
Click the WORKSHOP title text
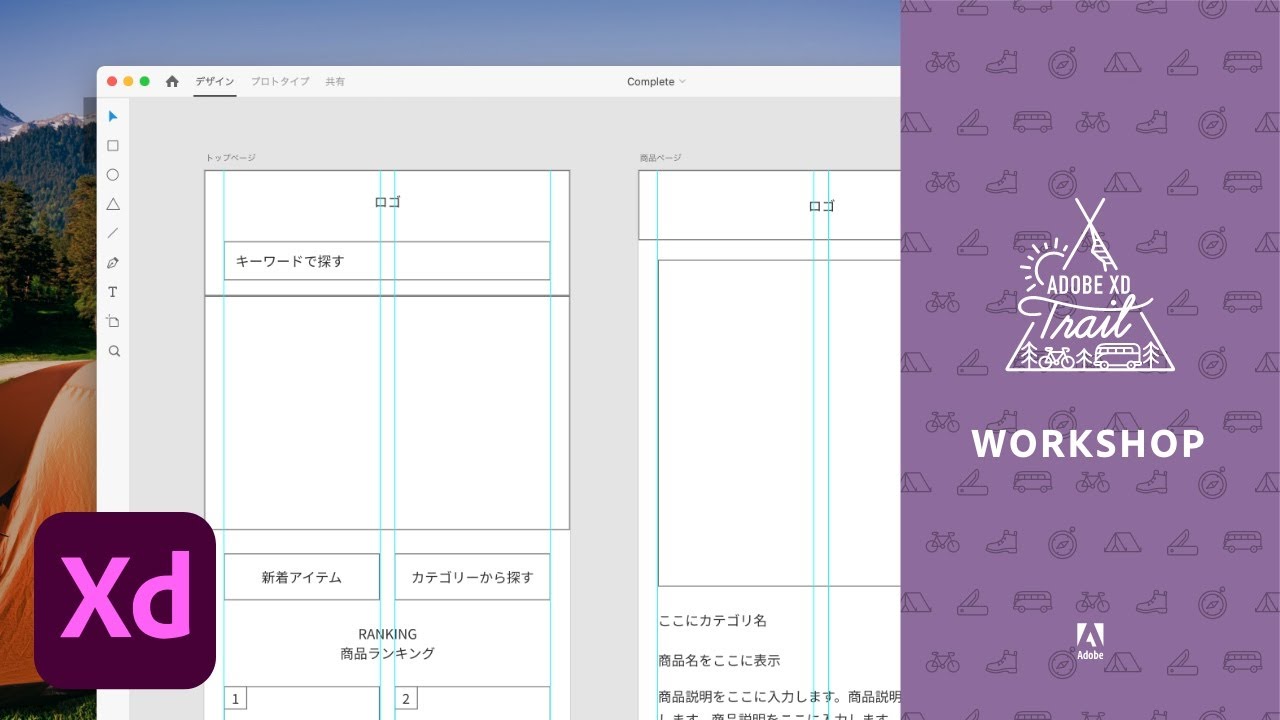(1088, 444)
